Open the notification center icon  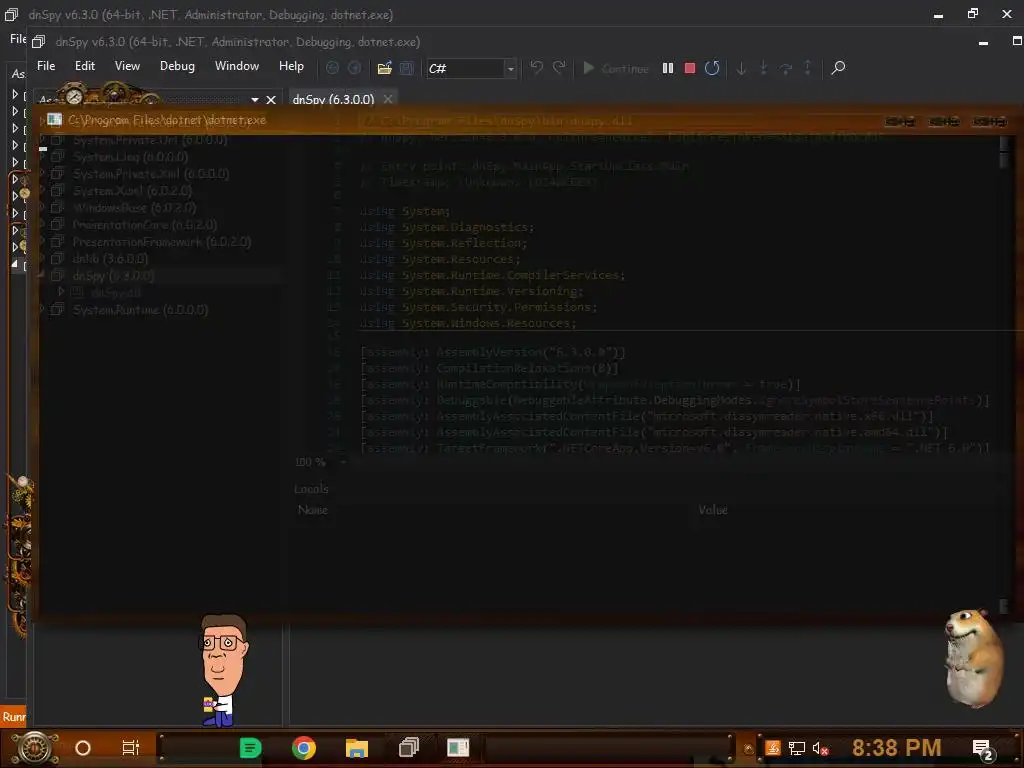(982, 749)
